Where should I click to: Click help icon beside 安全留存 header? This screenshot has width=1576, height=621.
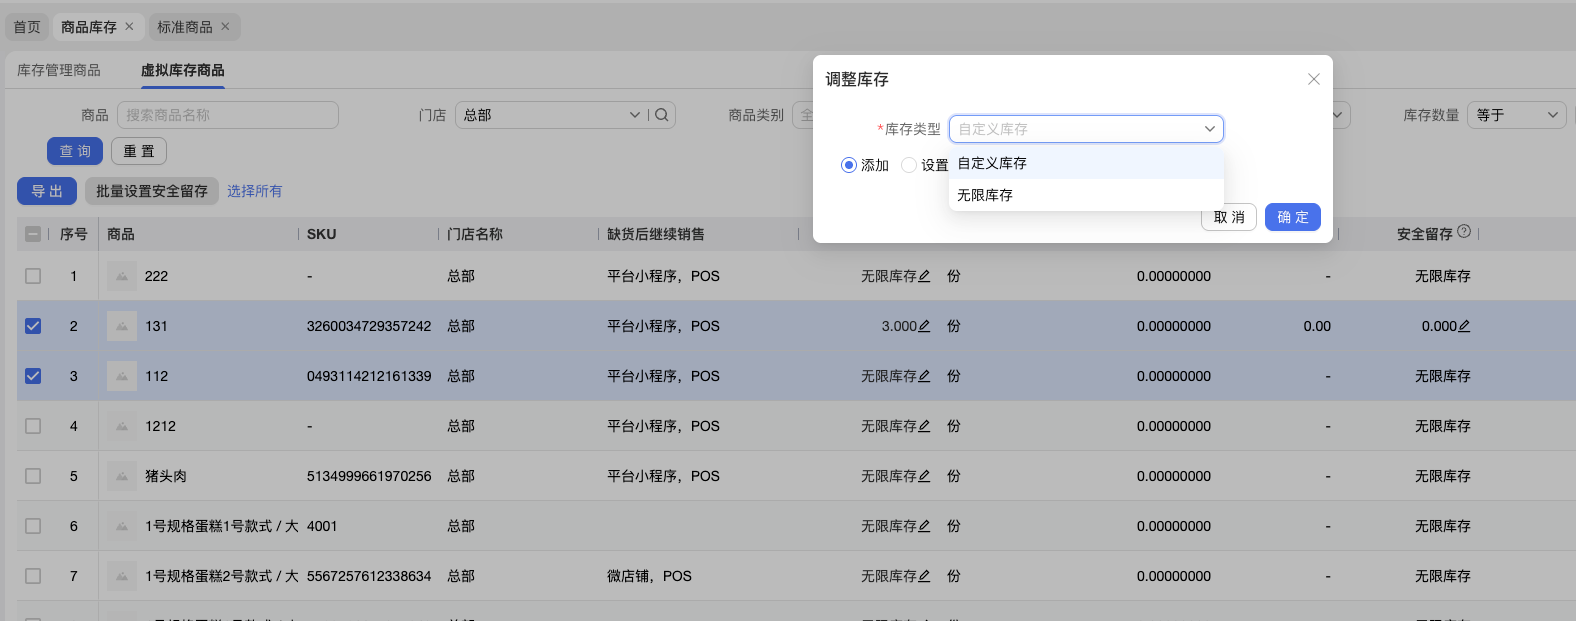coord(1464,232)
